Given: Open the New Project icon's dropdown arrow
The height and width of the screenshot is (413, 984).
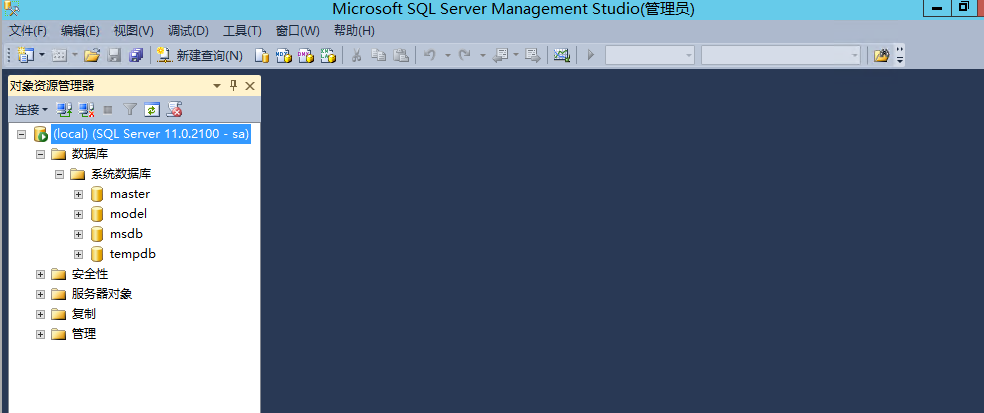Looking at the screenshot, I should click(42, 55).
